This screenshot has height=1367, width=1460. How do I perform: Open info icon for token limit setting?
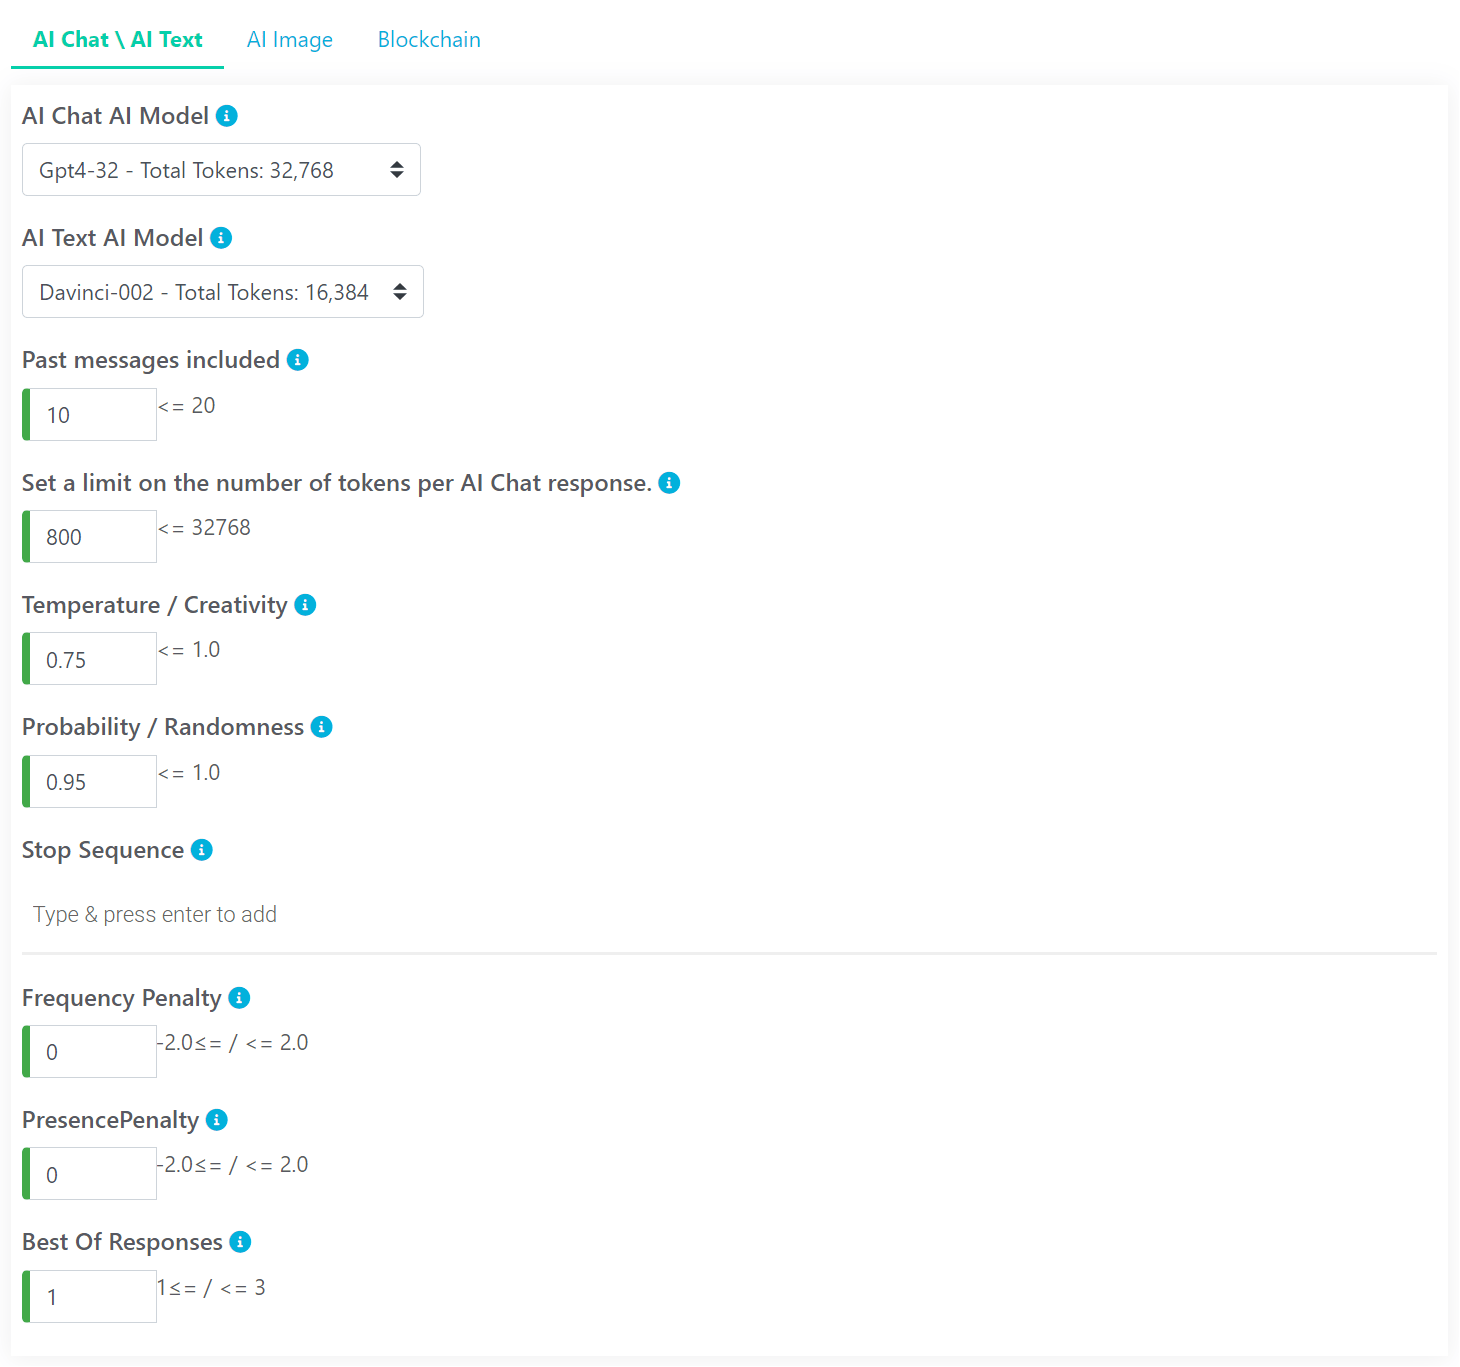pos(669,483)
